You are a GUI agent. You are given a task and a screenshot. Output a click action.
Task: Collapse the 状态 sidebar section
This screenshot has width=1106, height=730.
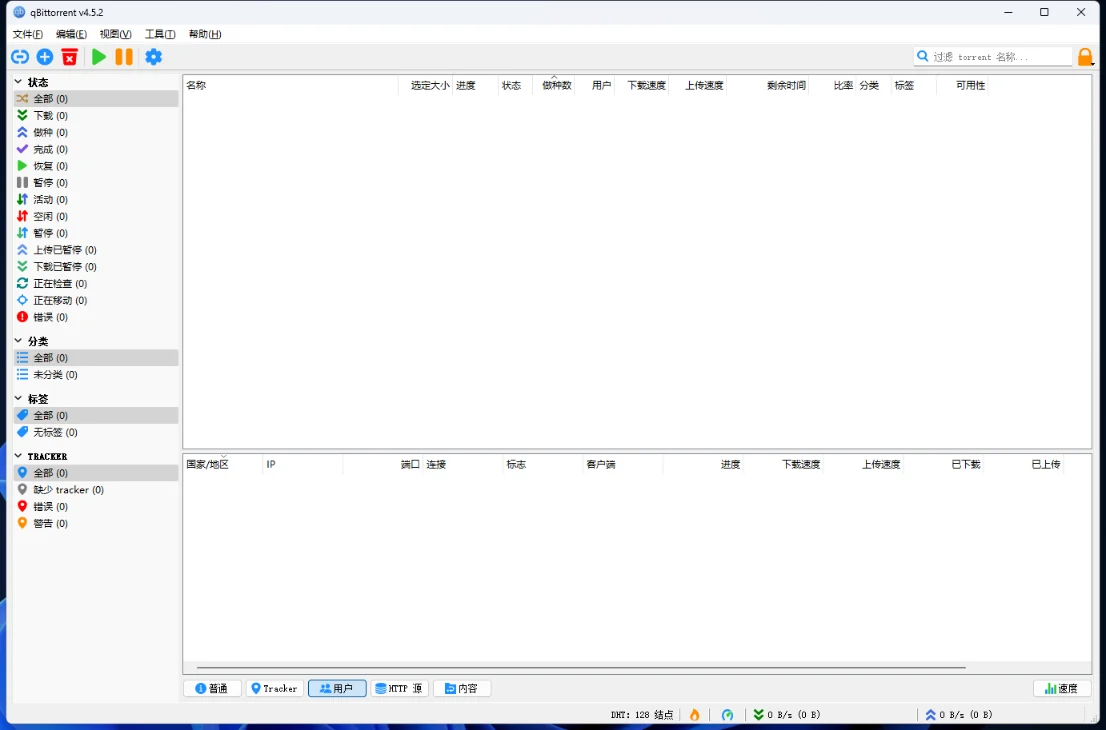(18, 82)
